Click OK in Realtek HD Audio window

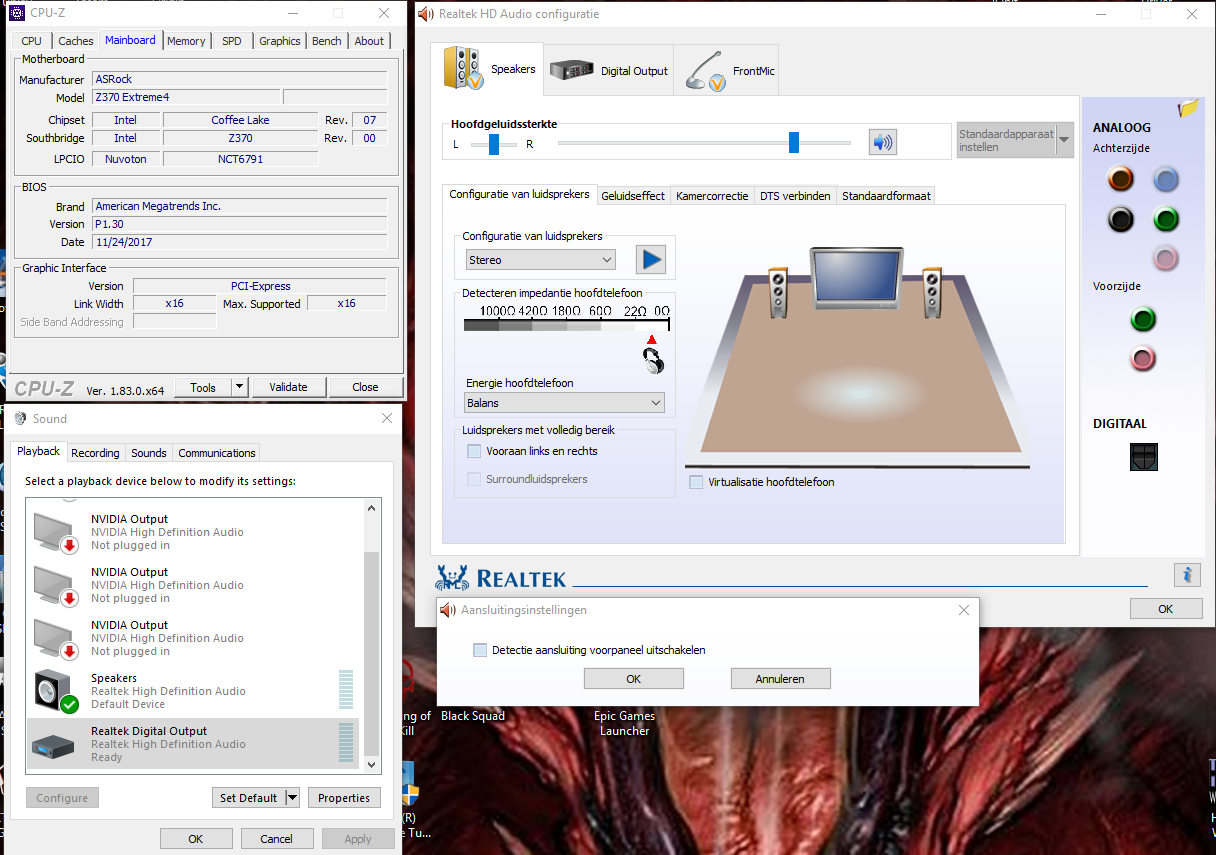[1166, 608]
